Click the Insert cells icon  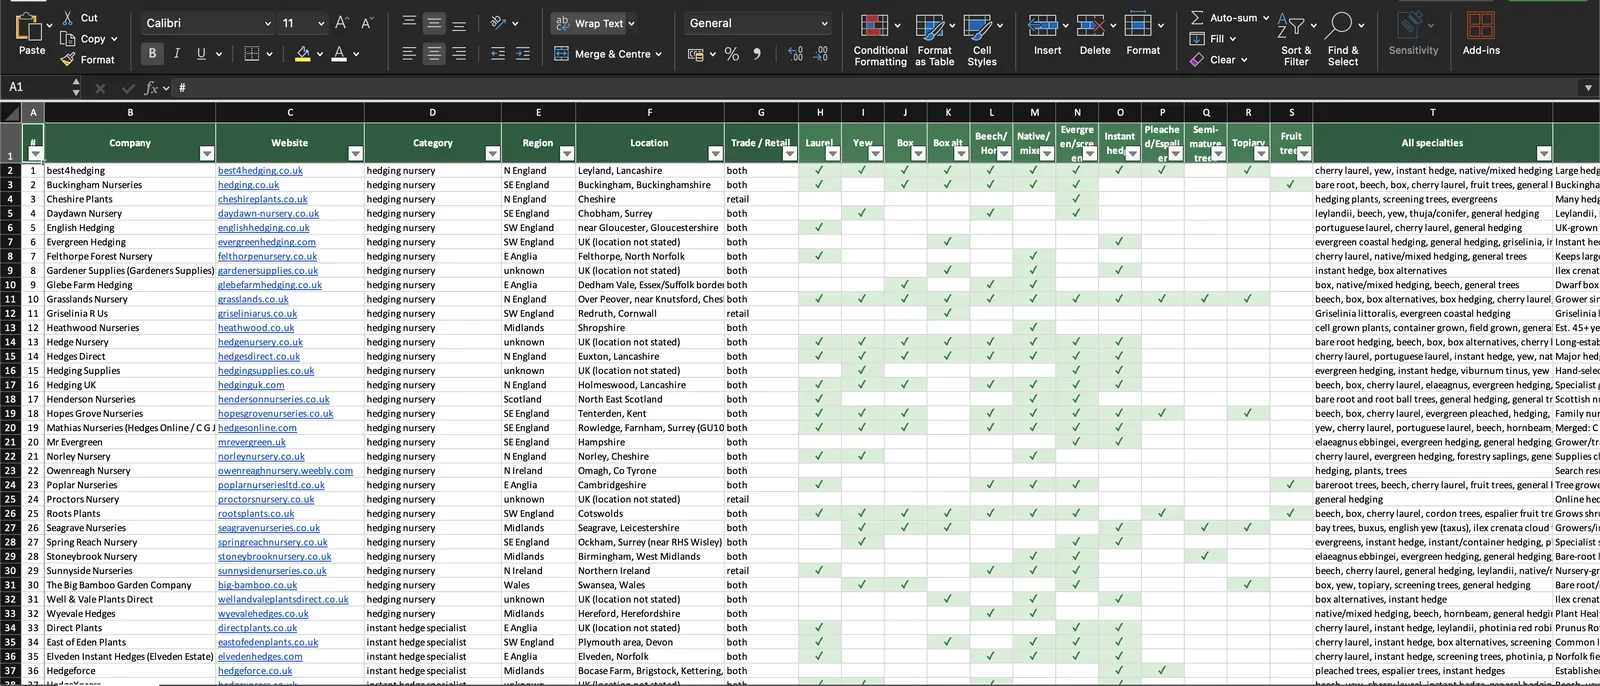1043,25
